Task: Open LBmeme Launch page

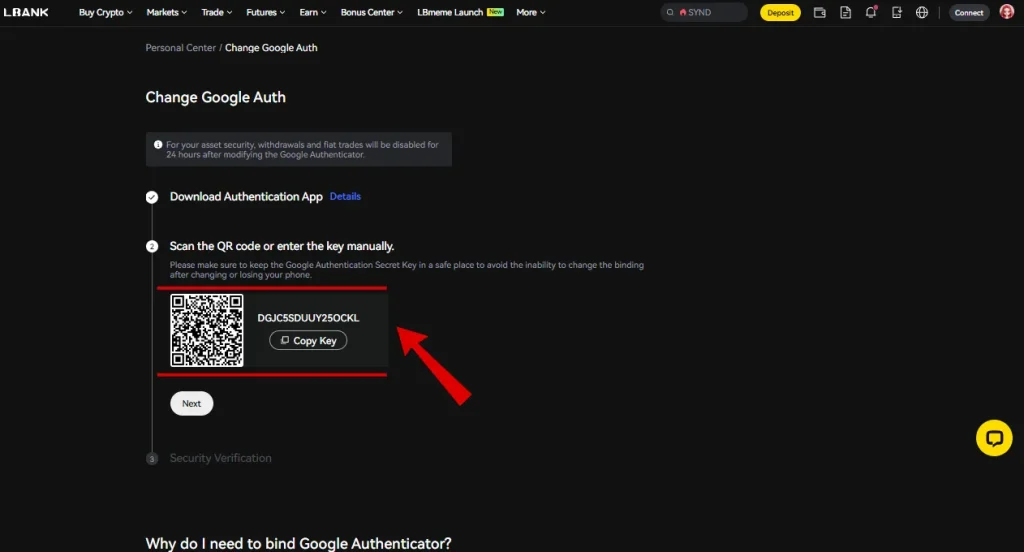Action: (450, 12)
